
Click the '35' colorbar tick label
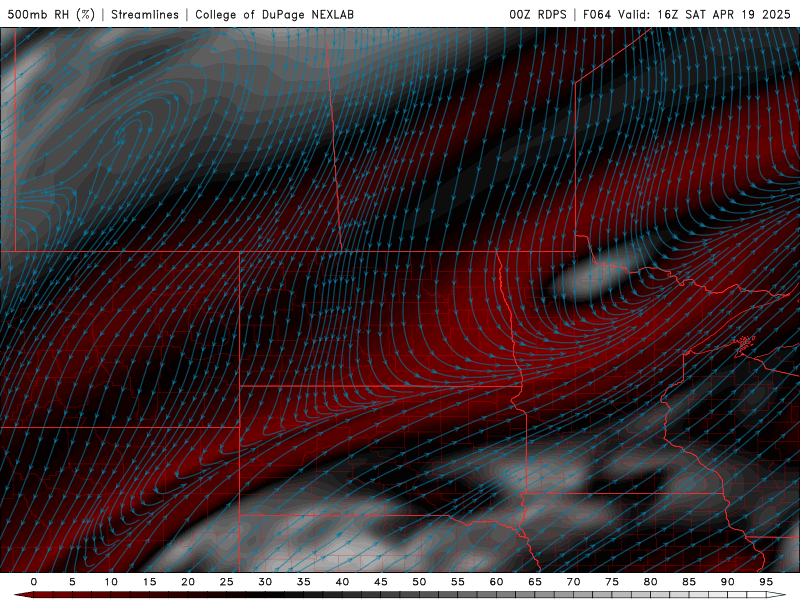pos(304,582)
